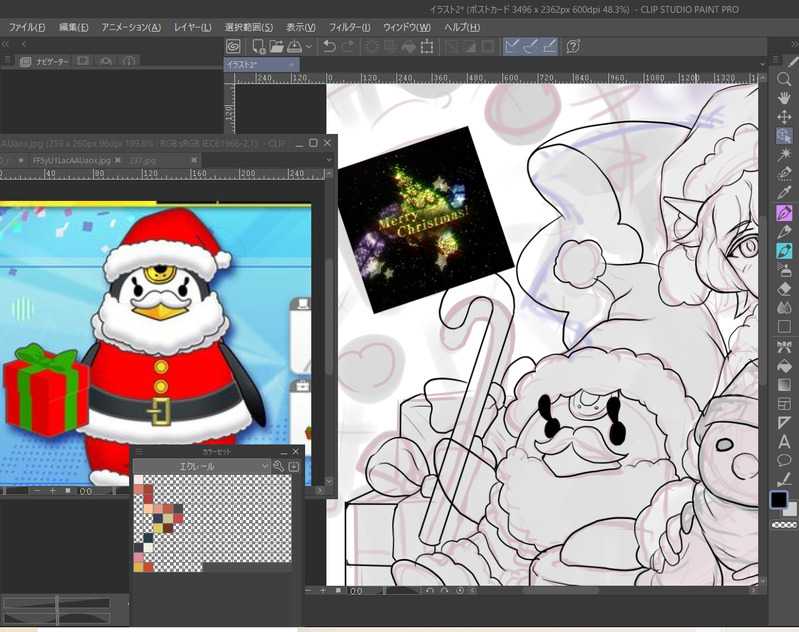
Task: Toggle Snap to Special Ruler
Action: [531, 46]
